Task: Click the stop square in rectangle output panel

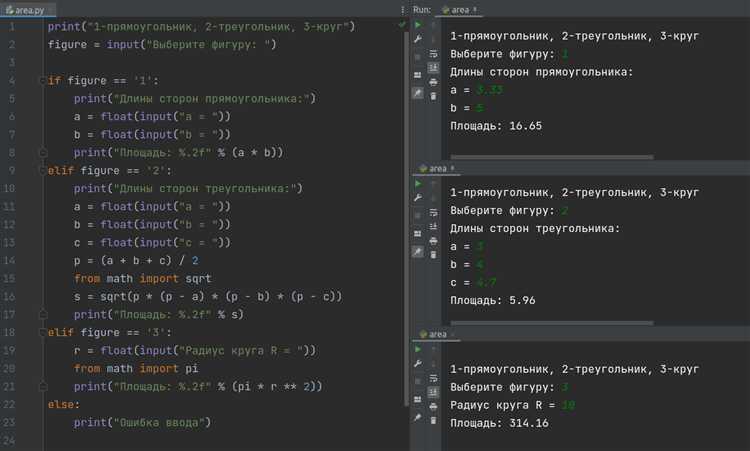Action: [418, 57]
